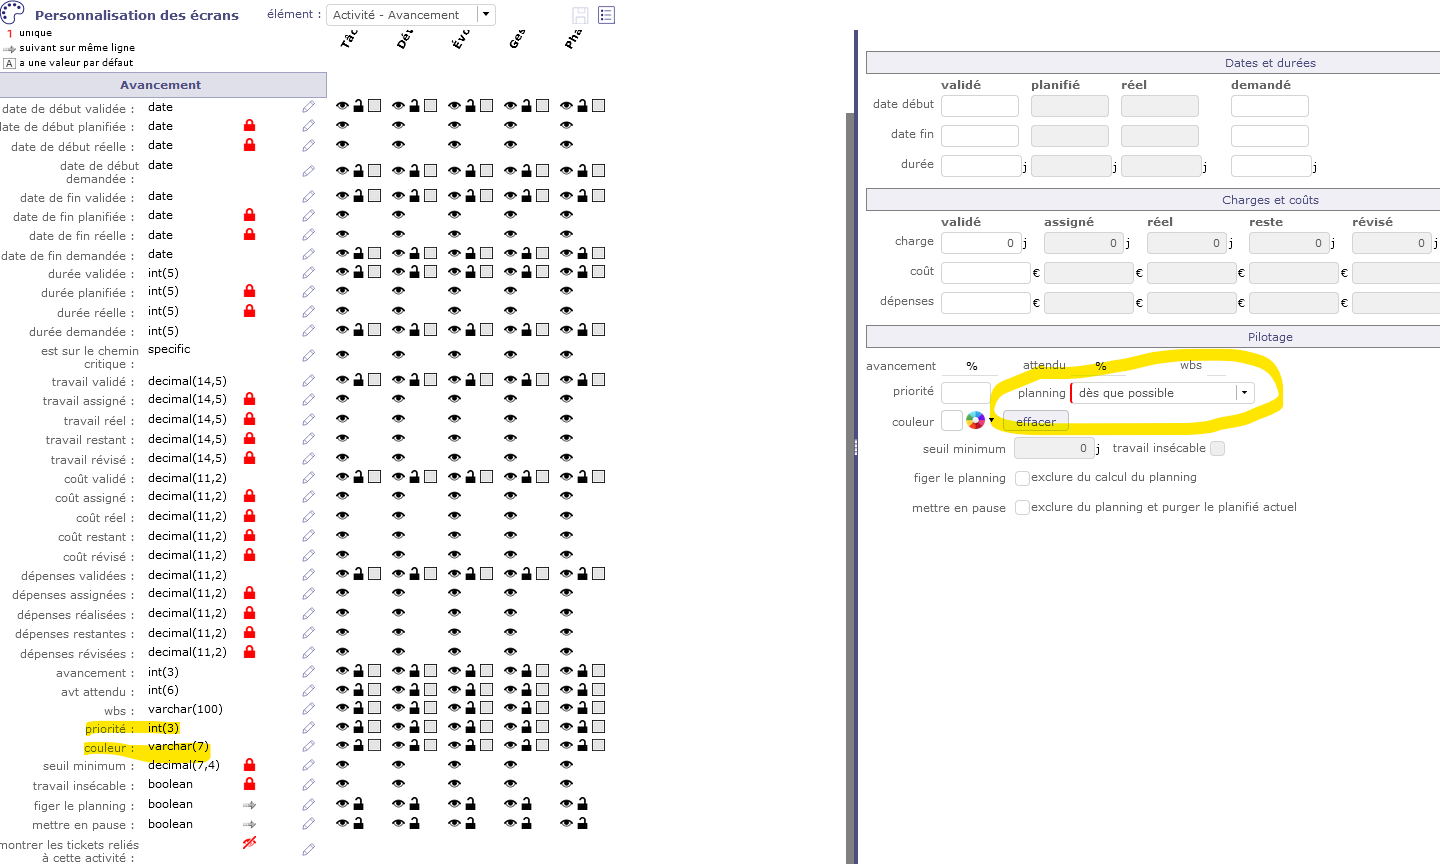Click the pencil icon for 'travail validé'
The width and height of the screenshot is (1440, 864).
coord(308,381)
